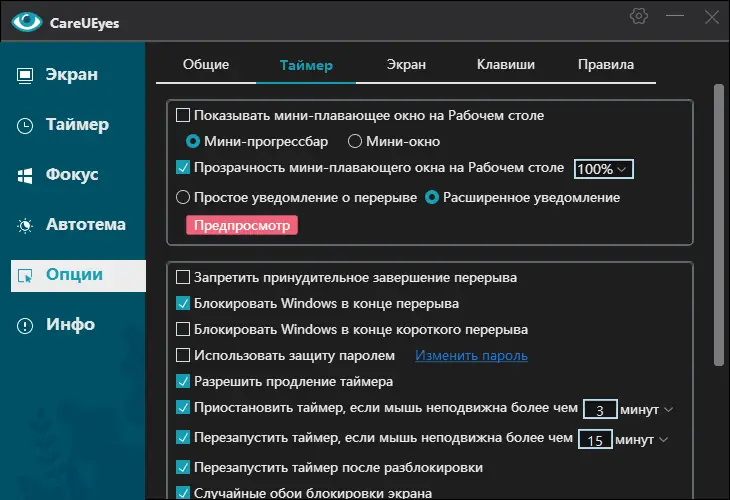730x500 pixels.
Task: Open settings via the gear icon
Action: (x=639, y=16)
